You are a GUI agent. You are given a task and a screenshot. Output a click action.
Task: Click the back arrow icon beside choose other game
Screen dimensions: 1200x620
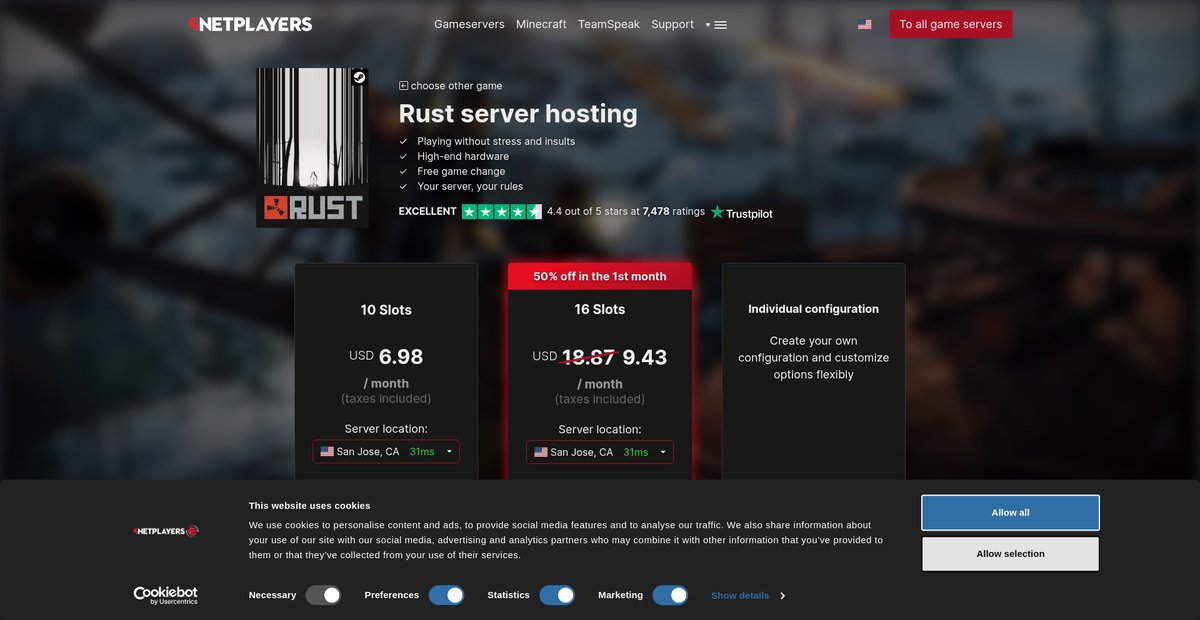[403, 86]
